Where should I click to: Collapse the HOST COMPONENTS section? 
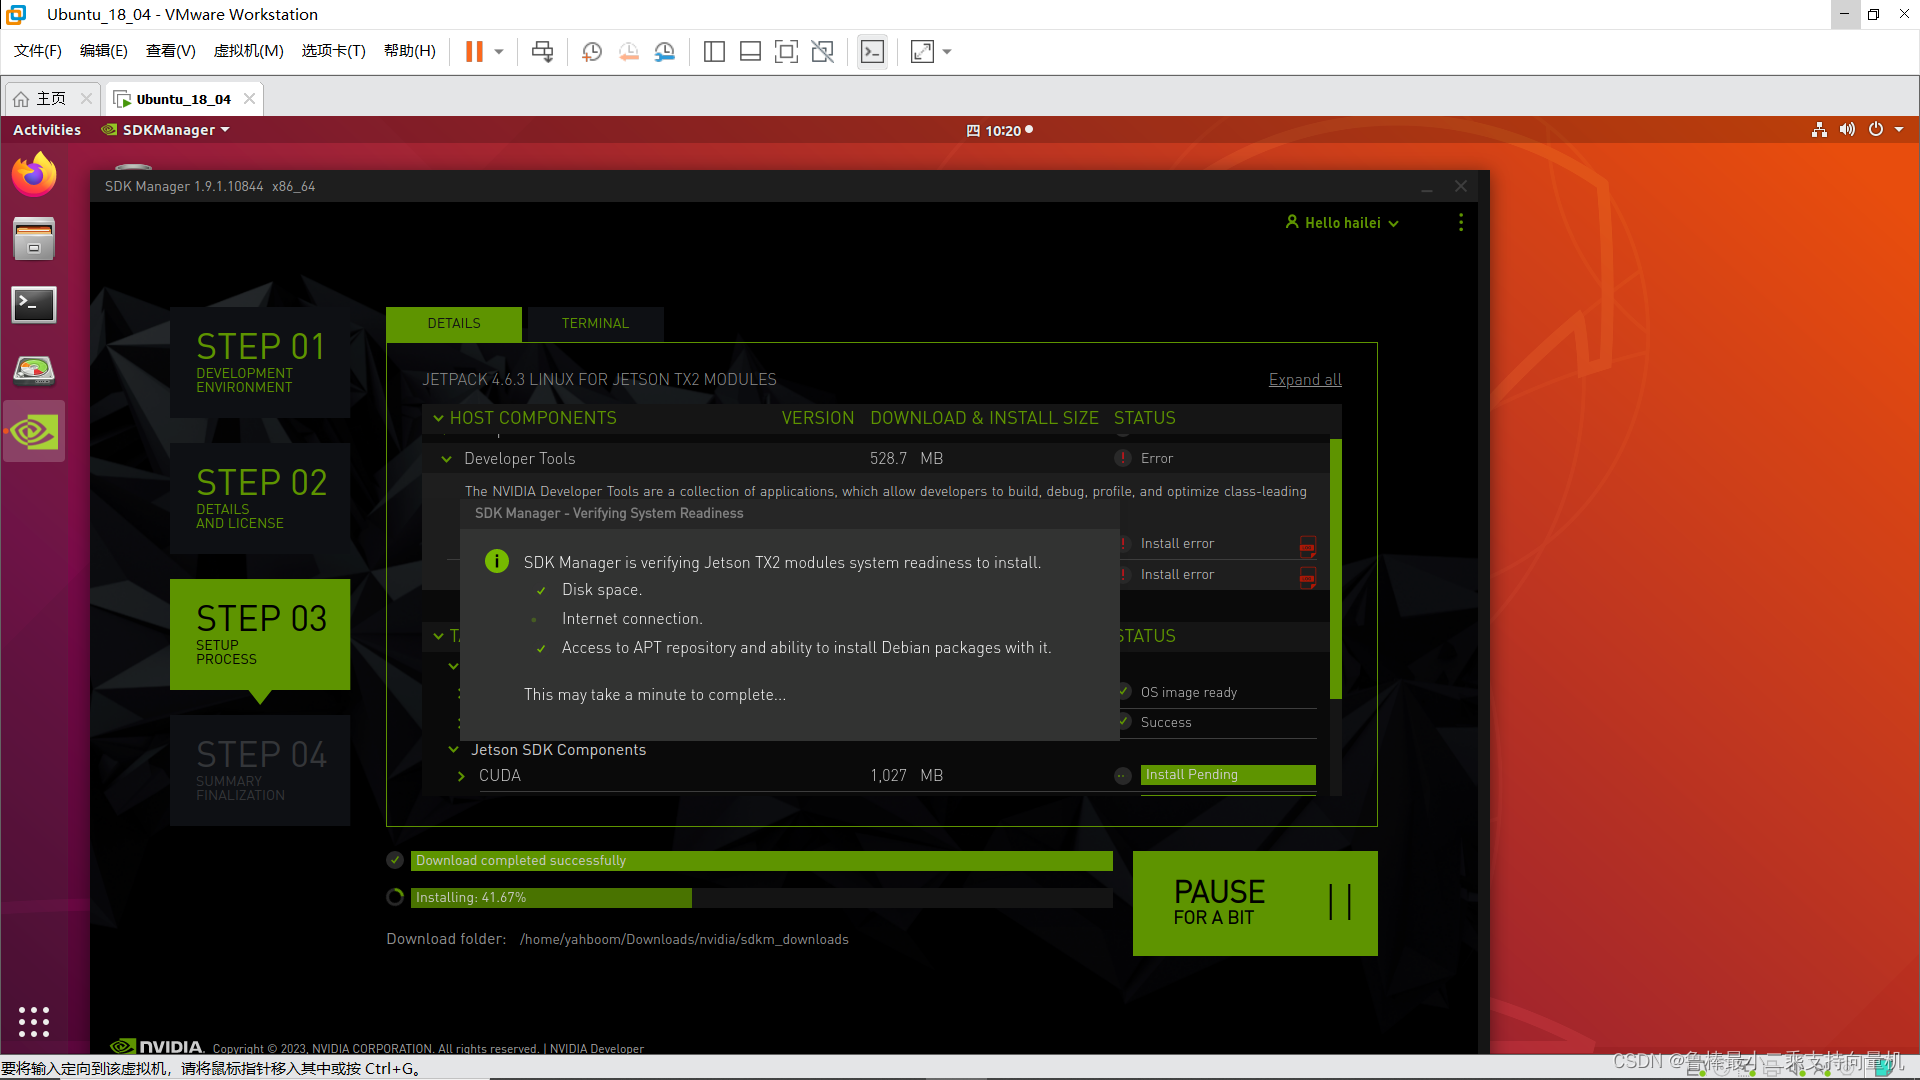coord(438,418)
